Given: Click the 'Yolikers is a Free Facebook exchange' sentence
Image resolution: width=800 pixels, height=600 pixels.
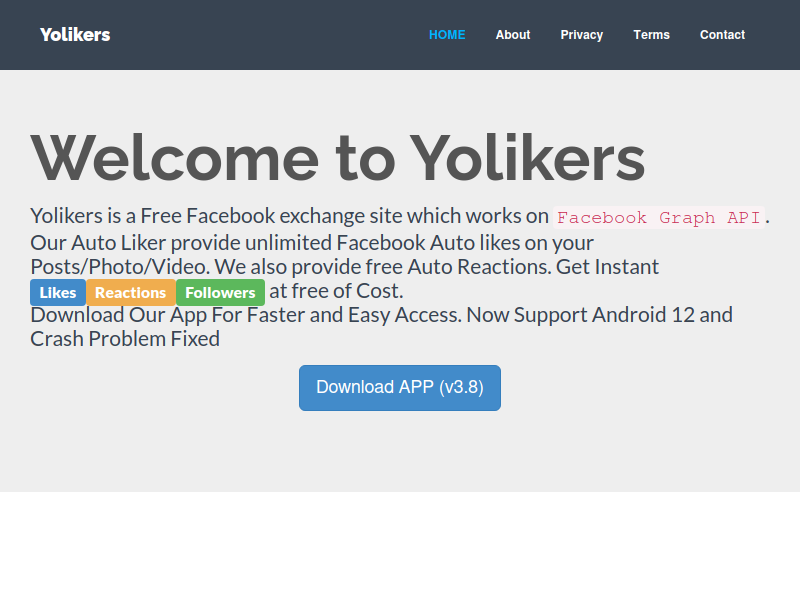Looking at the screenshot, I should tap(289, 216).
